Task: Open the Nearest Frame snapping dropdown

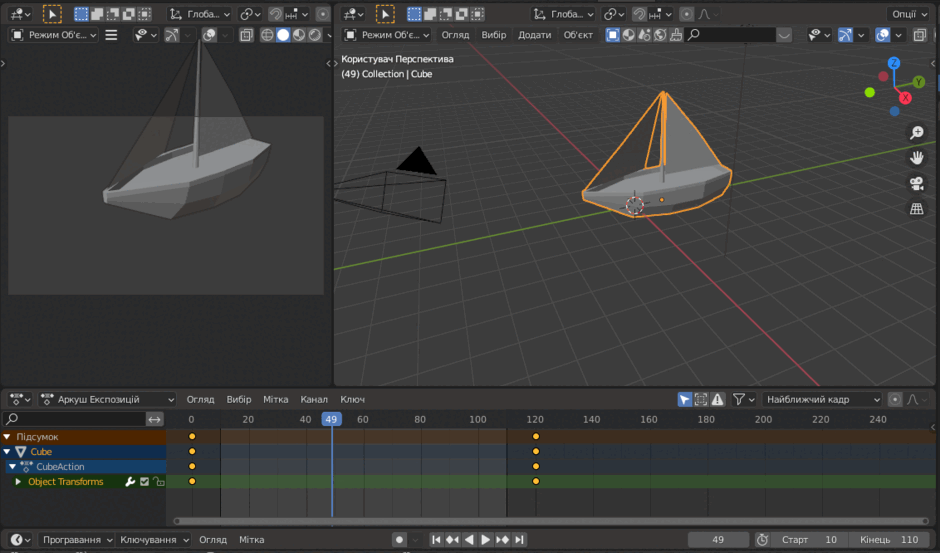Action: click(822, 399)
